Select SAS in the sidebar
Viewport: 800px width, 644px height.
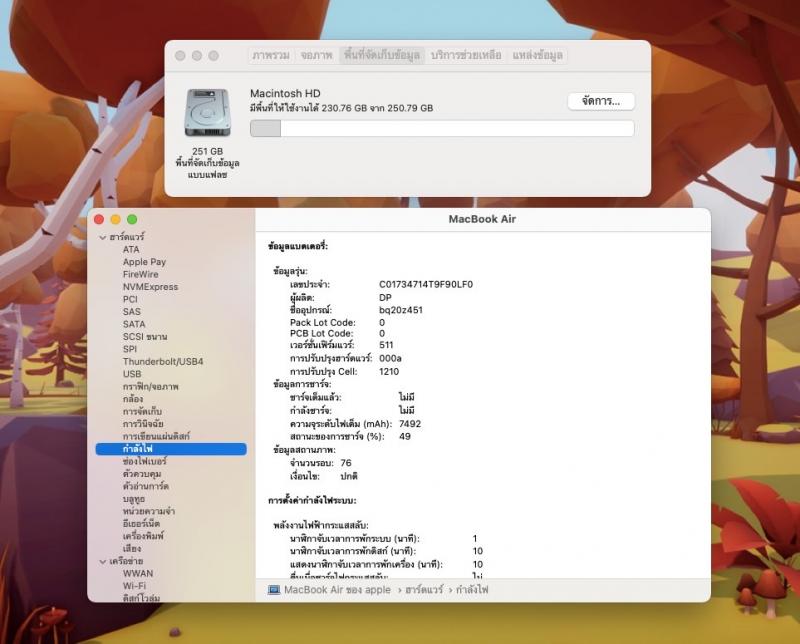132,312
